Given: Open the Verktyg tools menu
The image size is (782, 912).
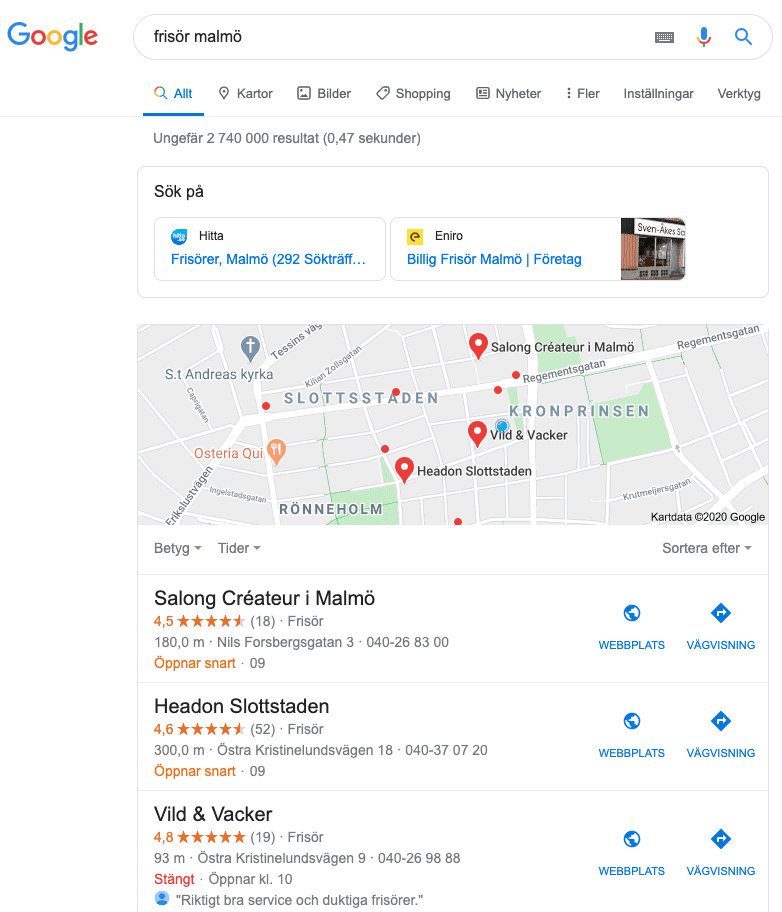Looking at the screenshot, I should (739, 94).
